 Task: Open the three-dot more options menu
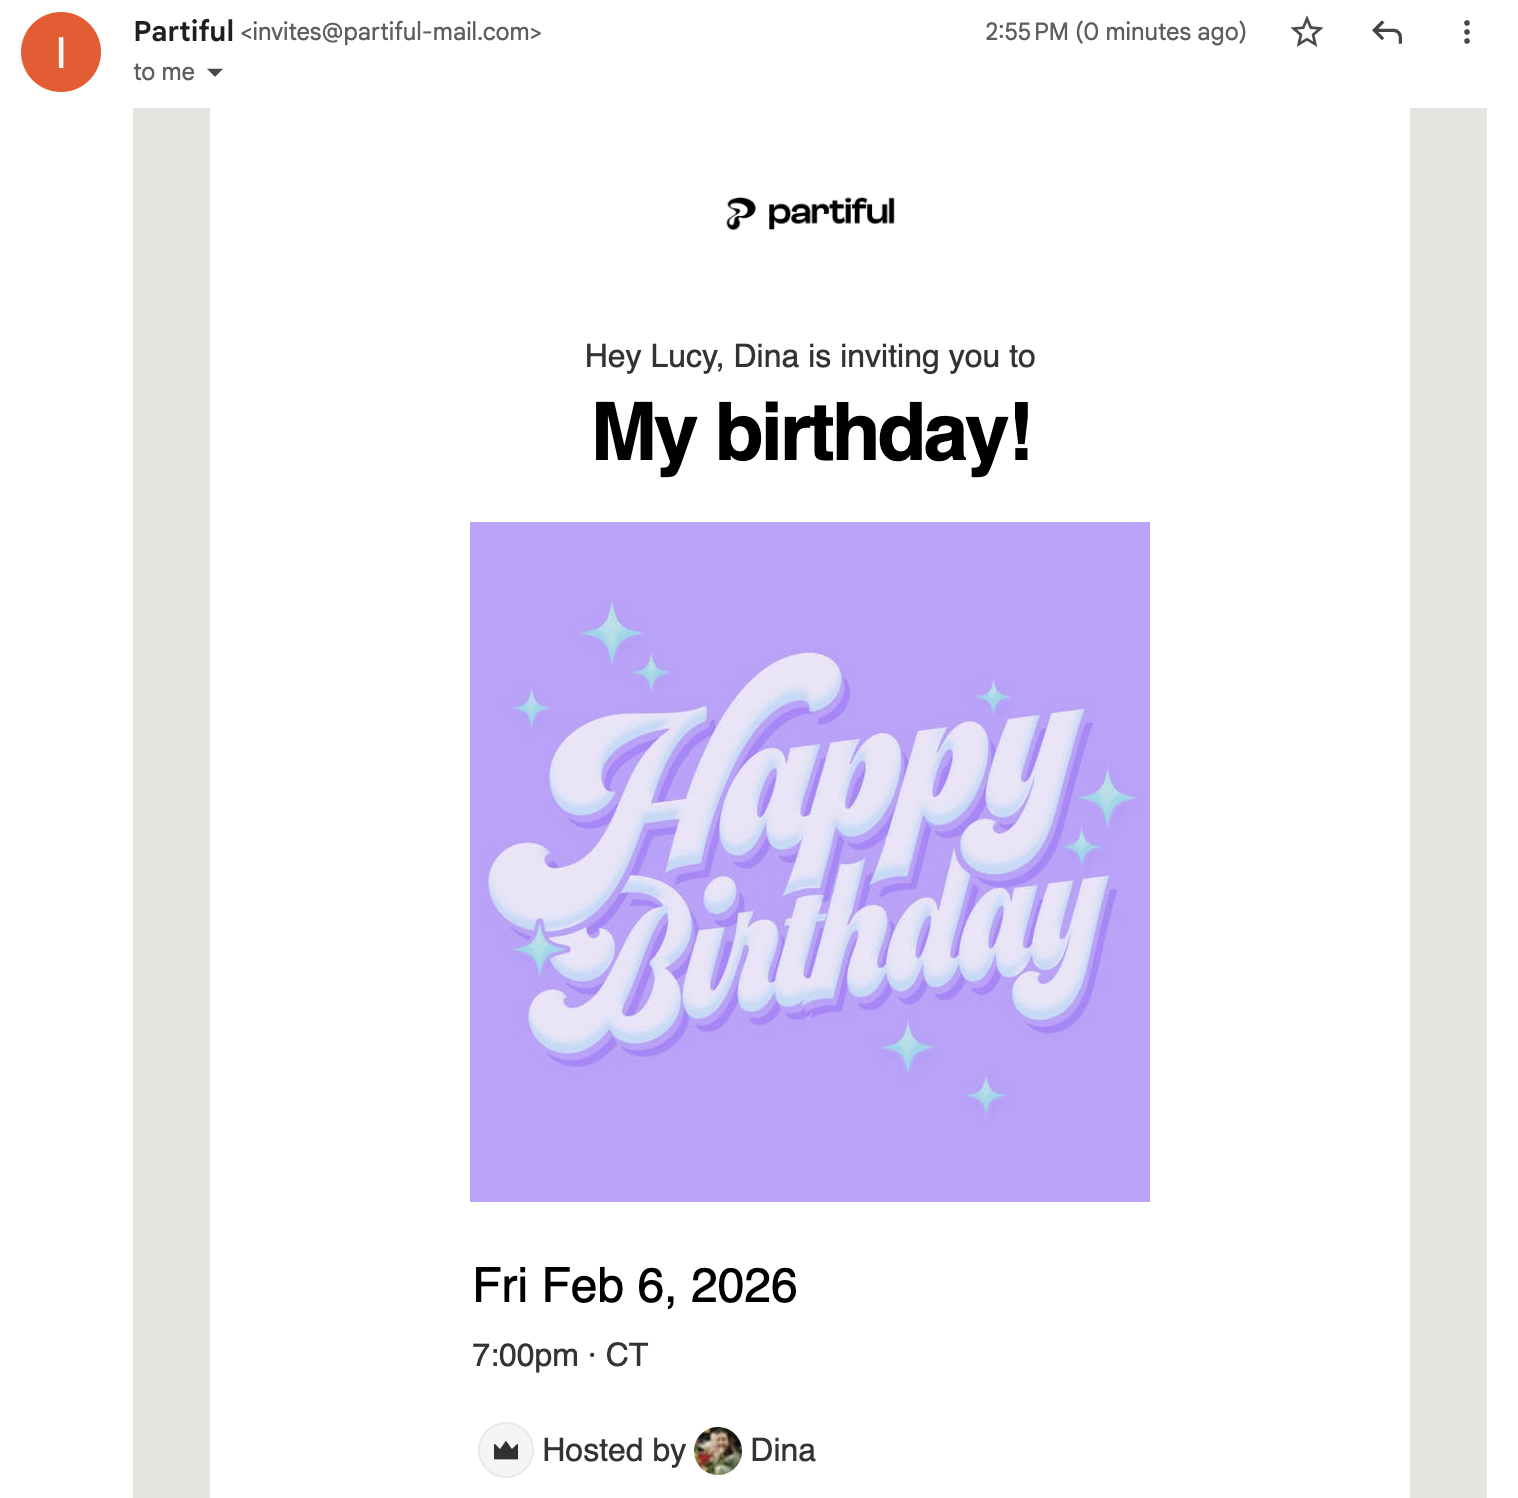click(x=1466, y=33)
